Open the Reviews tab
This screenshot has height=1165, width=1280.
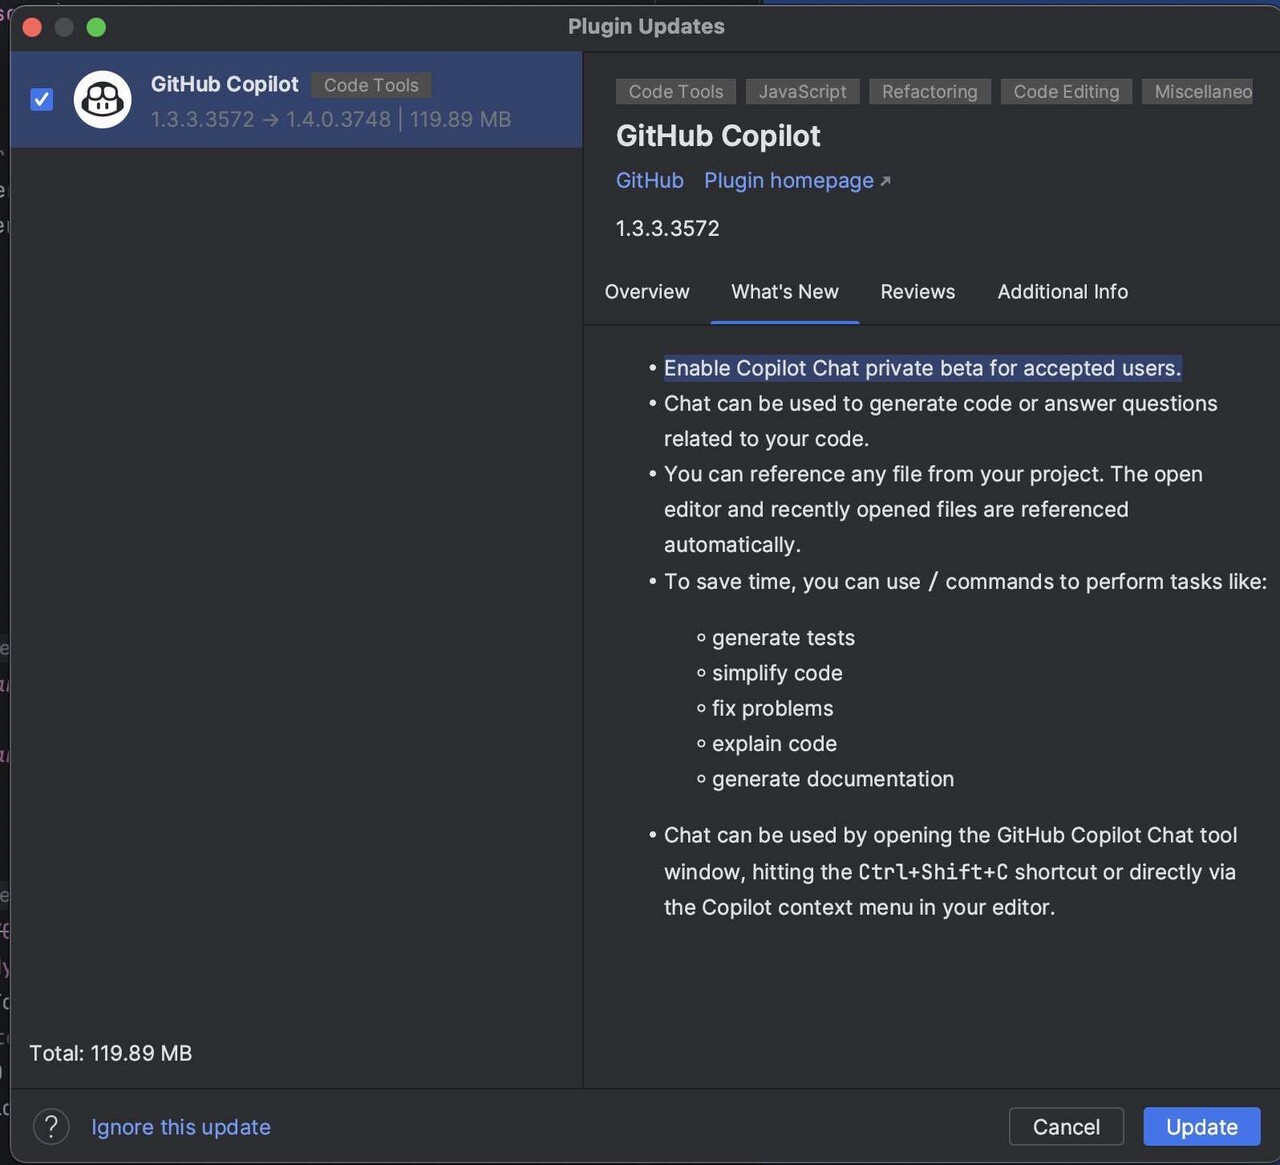917,292
